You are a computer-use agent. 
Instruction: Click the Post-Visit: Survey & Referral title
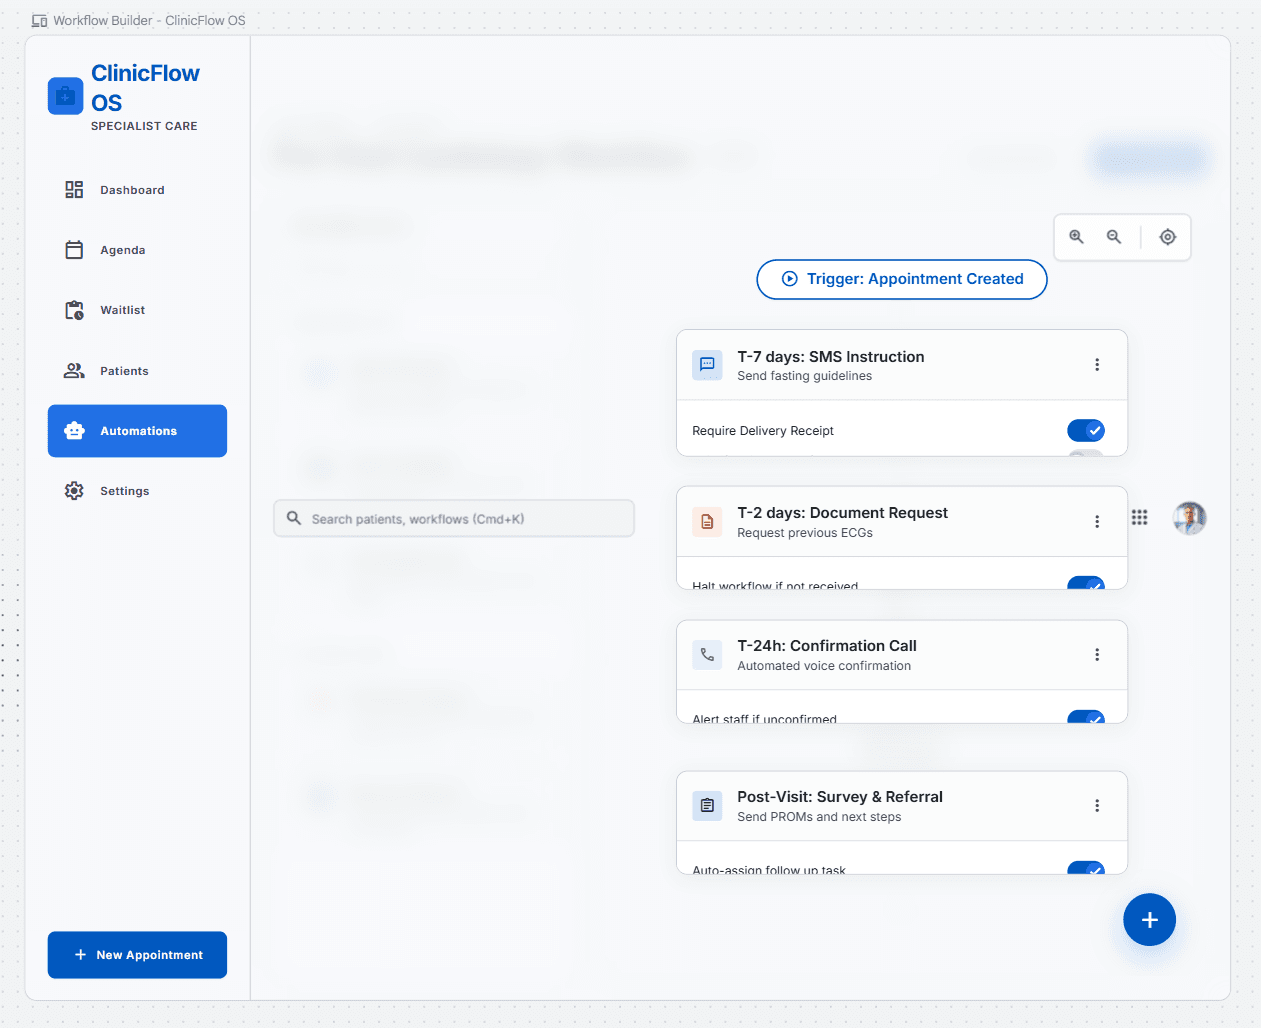point(840,797)
